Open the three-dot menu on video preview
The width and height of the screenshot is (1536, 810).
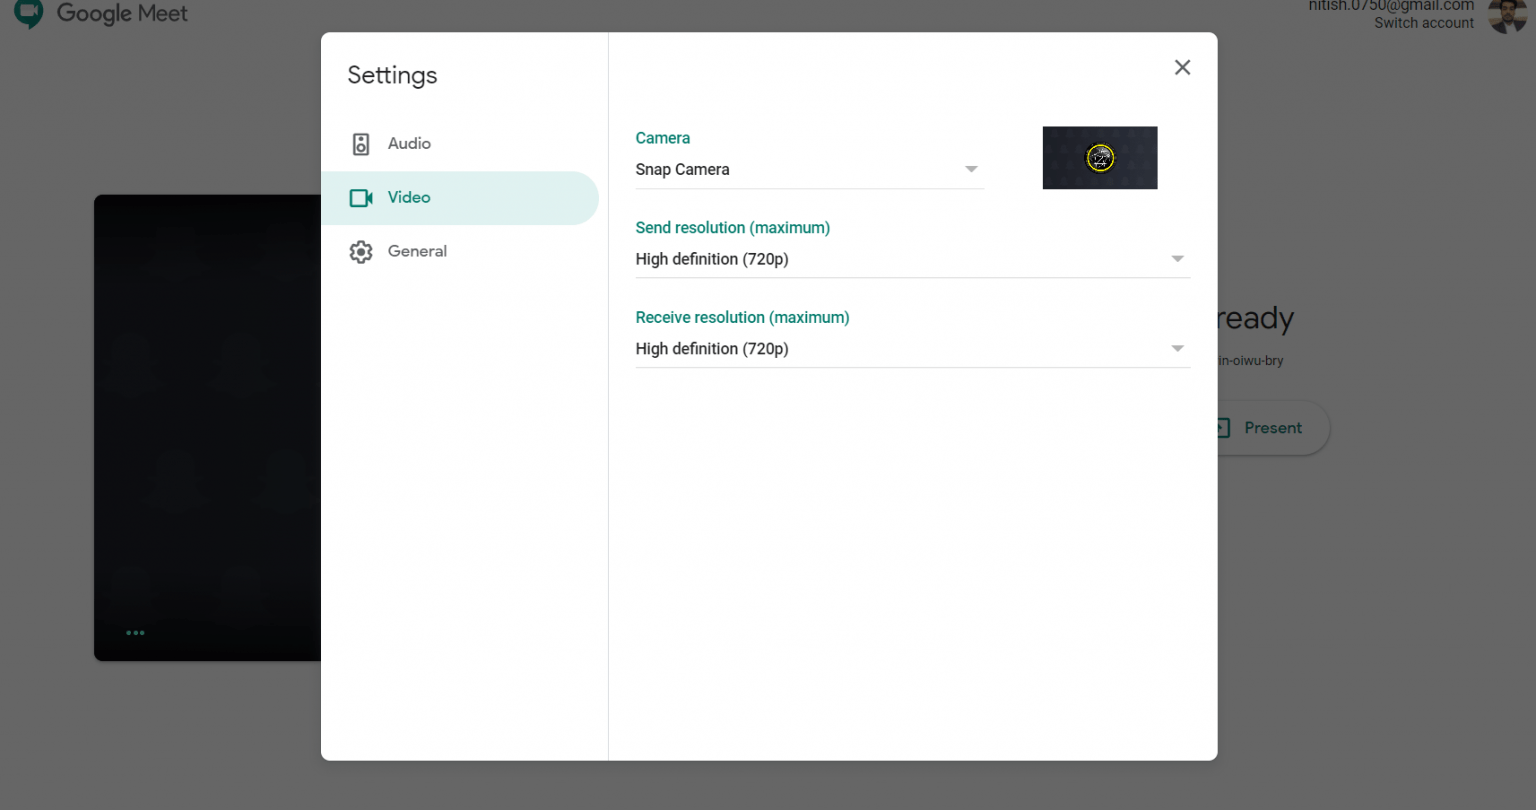tap(135, 633)
